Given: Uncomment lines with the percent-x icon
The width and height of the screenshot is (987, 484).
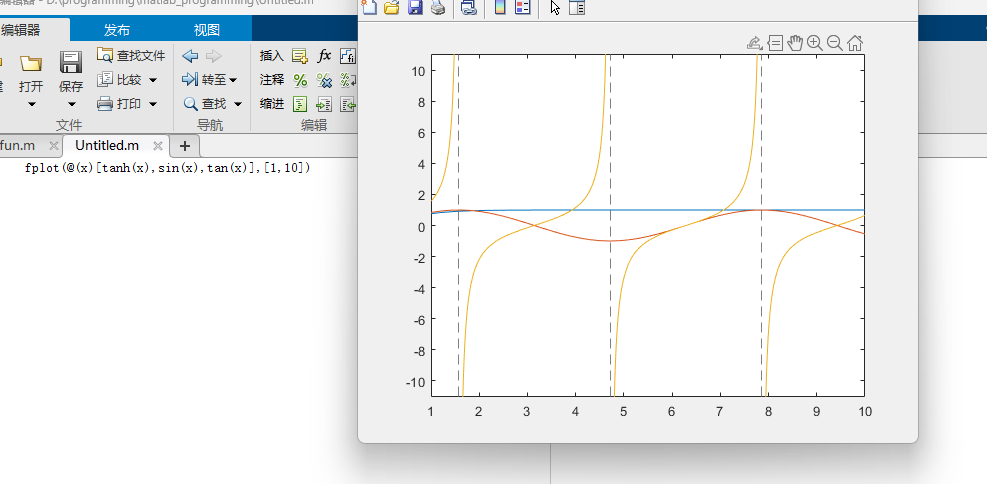Looking at the screenshot, I should (324, 80).
